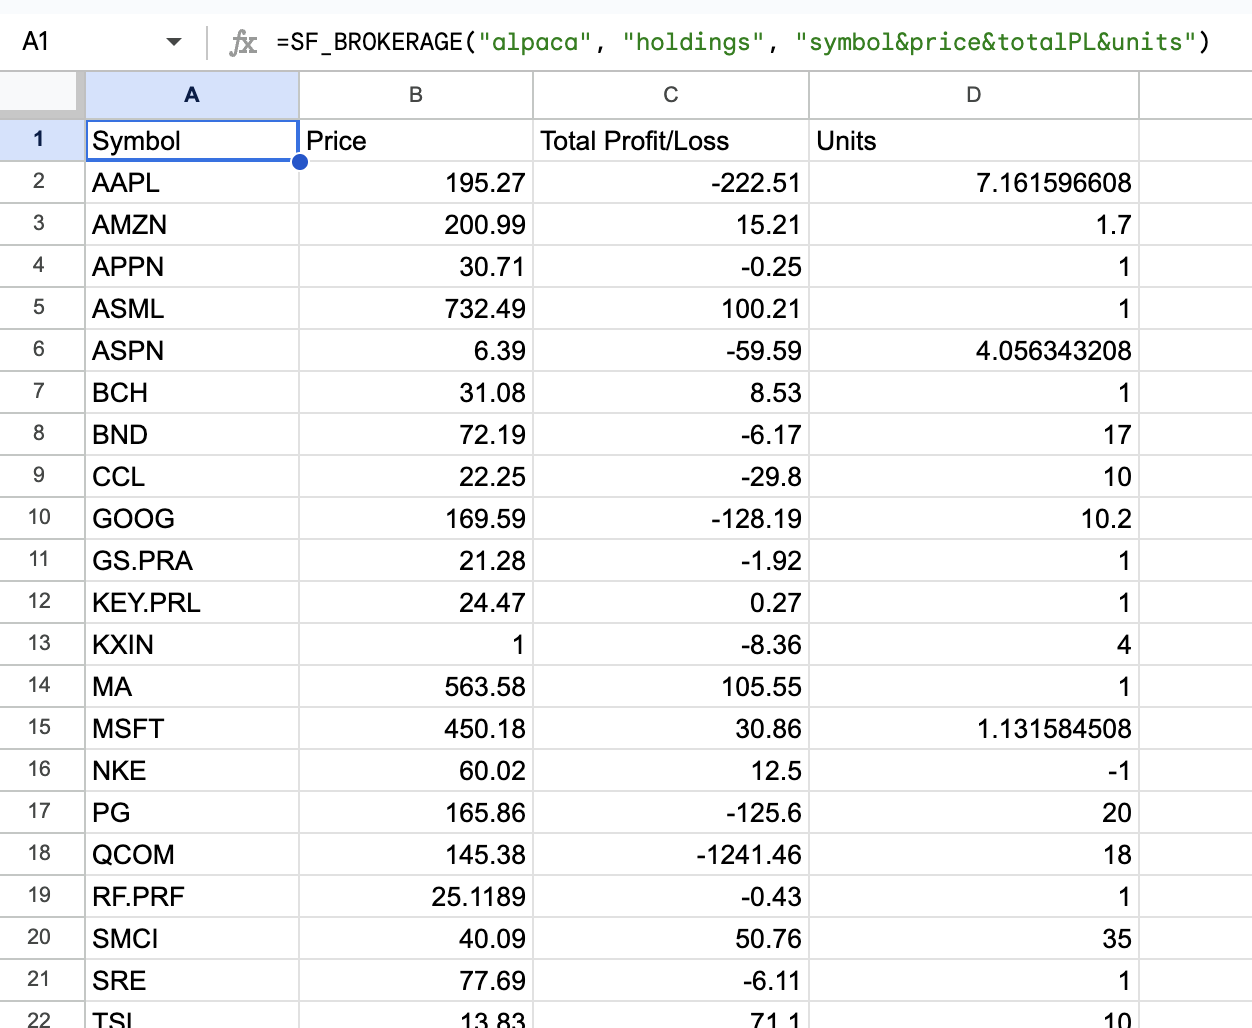The image size is (1252, 1028).
Task: Select column B header
Action: pyautogui.click(x=416, y=95)
